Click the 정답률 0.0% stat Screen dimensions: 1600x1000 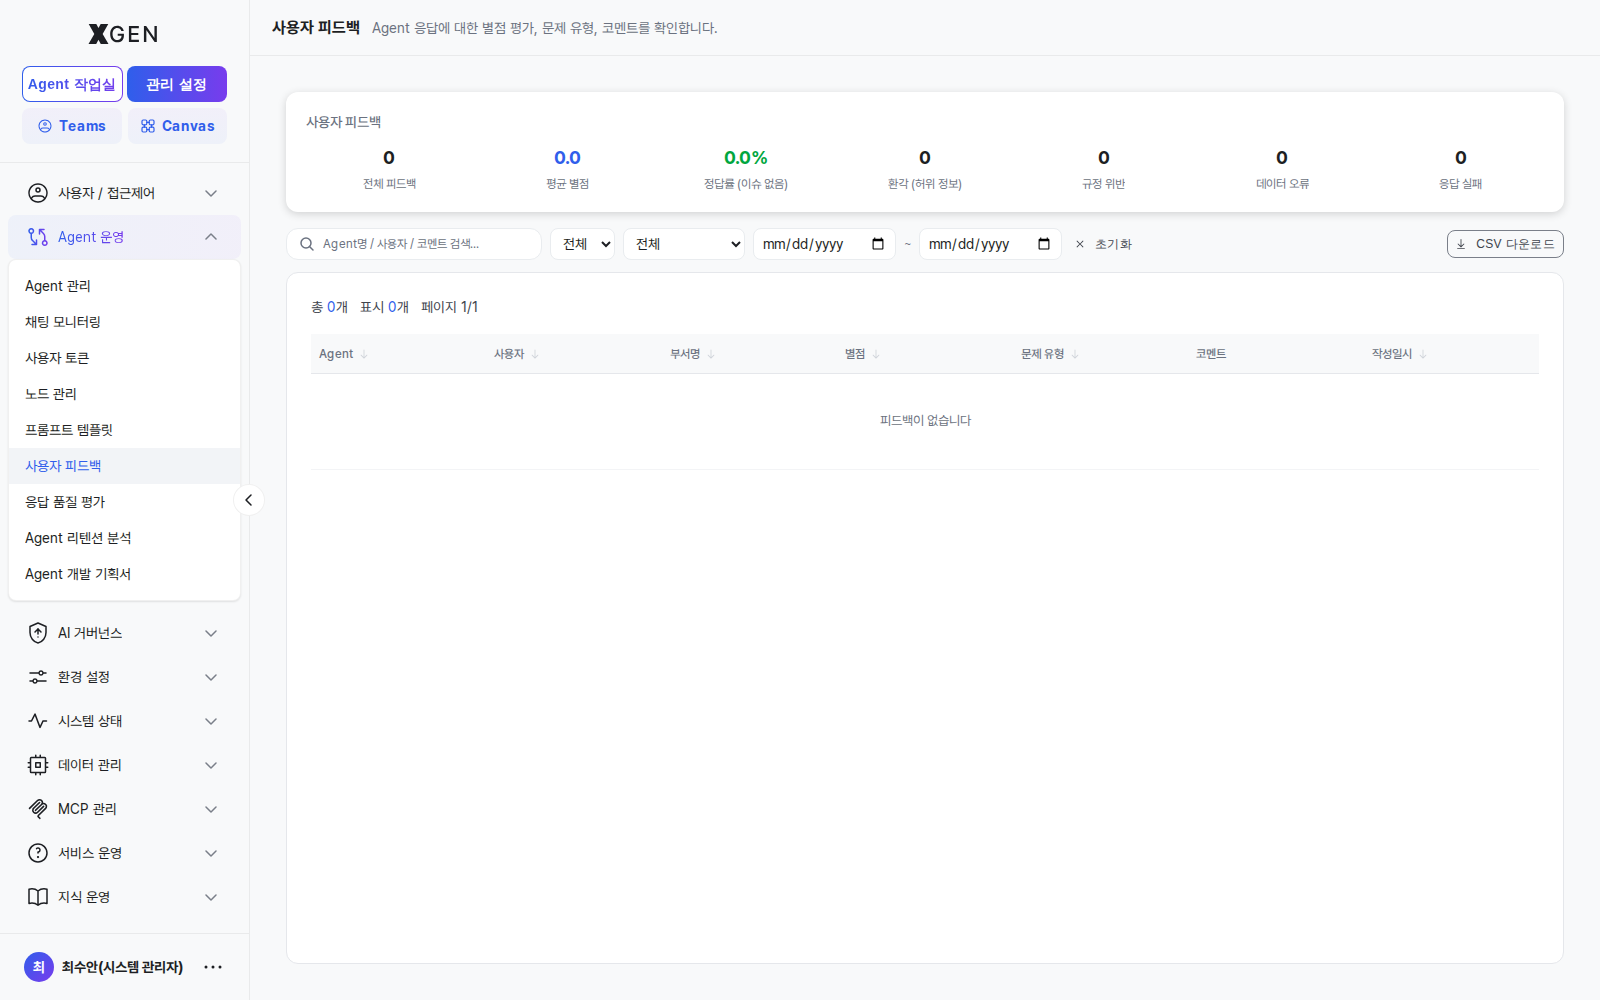point(746,169)
